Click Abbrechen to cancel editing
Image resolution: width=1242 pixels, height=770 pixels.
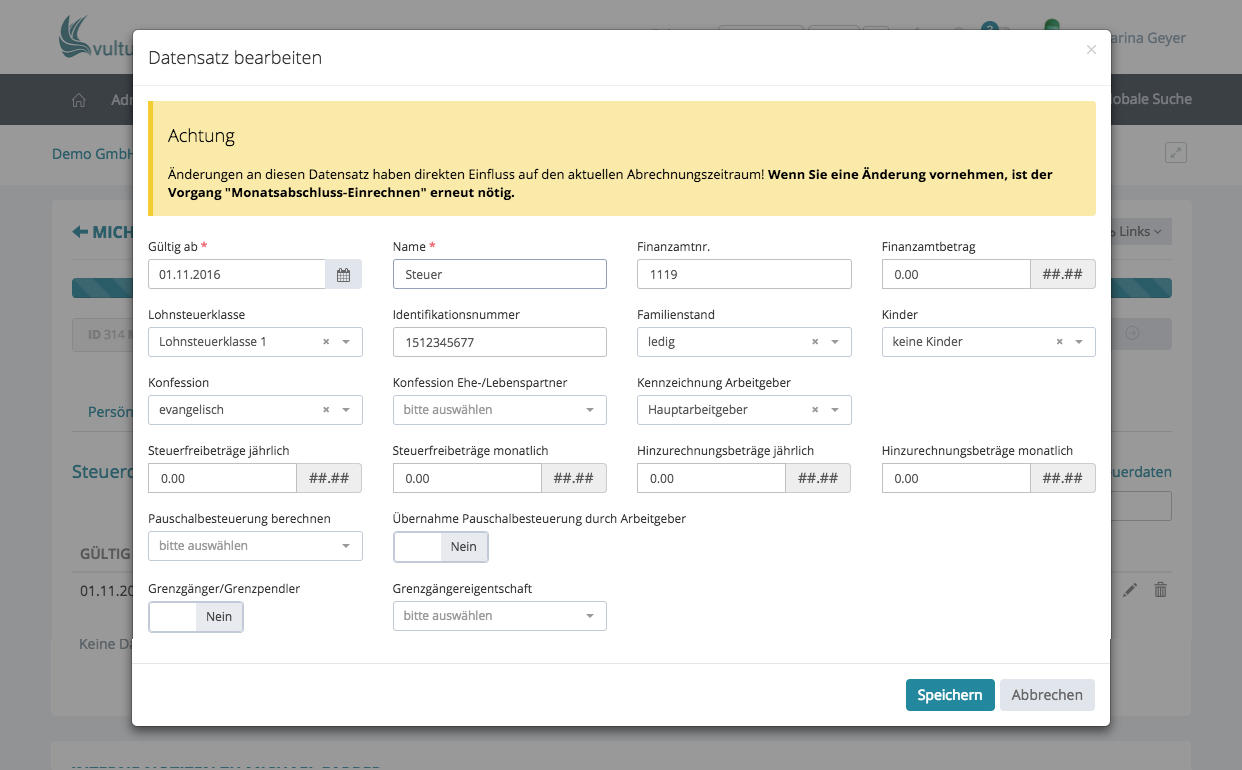pyautogui.click(x=1047, y=695)
